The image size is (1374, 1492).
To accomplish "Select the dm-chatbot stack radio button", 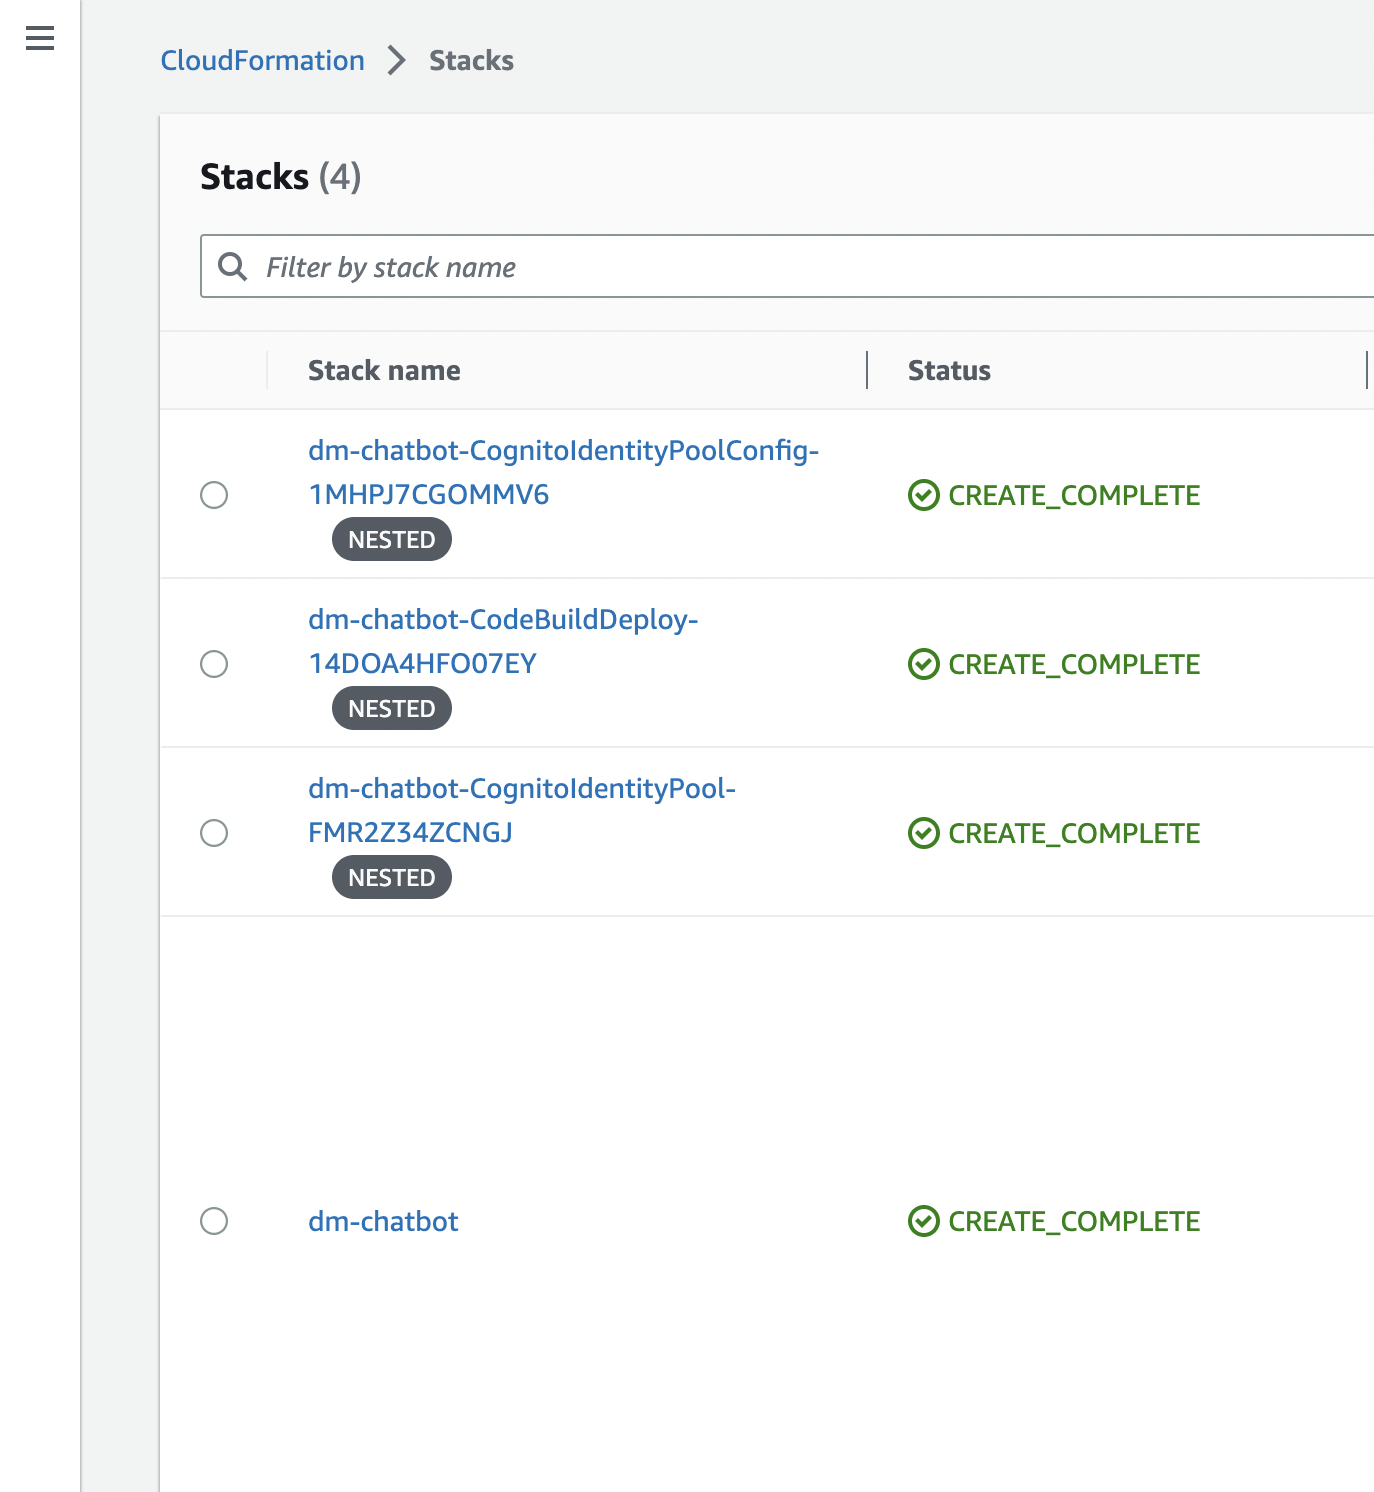I will [214, 1221].
